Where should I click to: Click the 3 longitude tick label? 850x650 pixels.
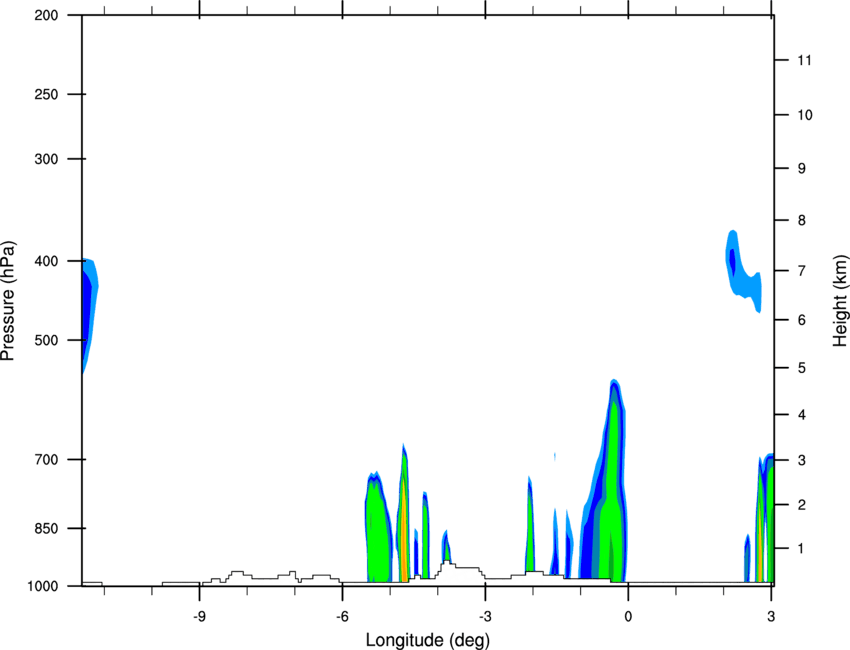pyautogui.click(x=771, y=616)
